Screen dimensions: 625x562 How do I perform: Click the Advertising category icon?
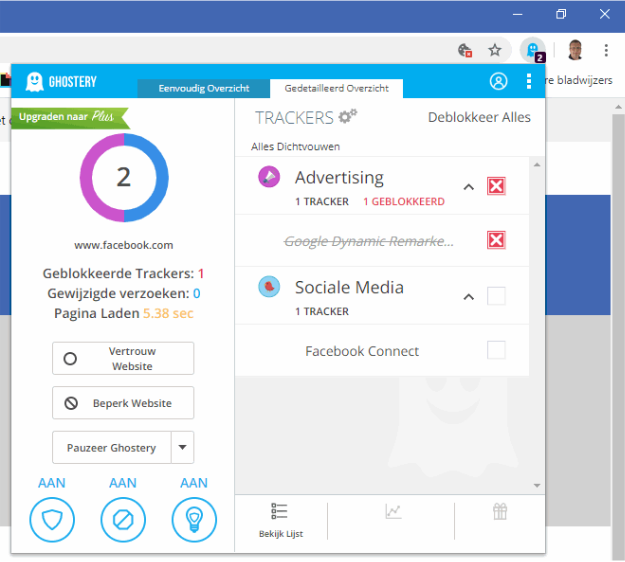pyautogui.click(x=269, y=177)
